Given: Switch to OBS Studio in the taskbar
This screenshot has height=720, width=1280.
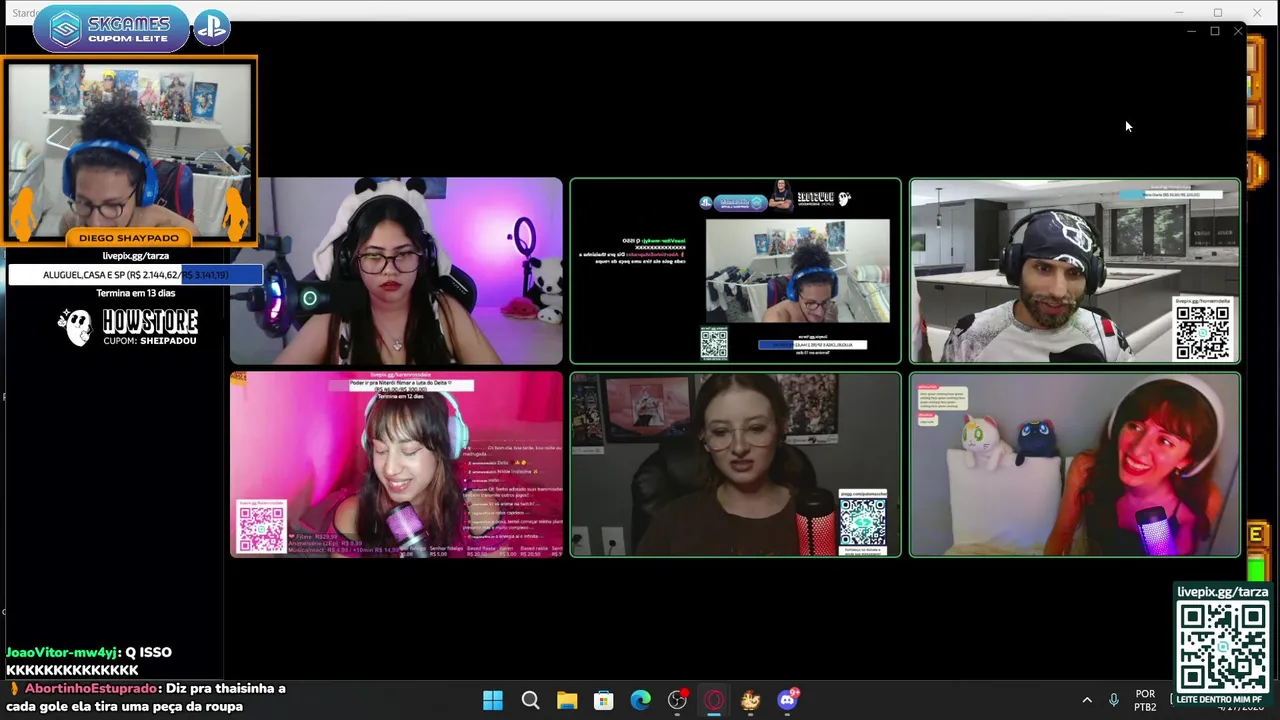Looking at the screenshot, I should coord(678,700).
